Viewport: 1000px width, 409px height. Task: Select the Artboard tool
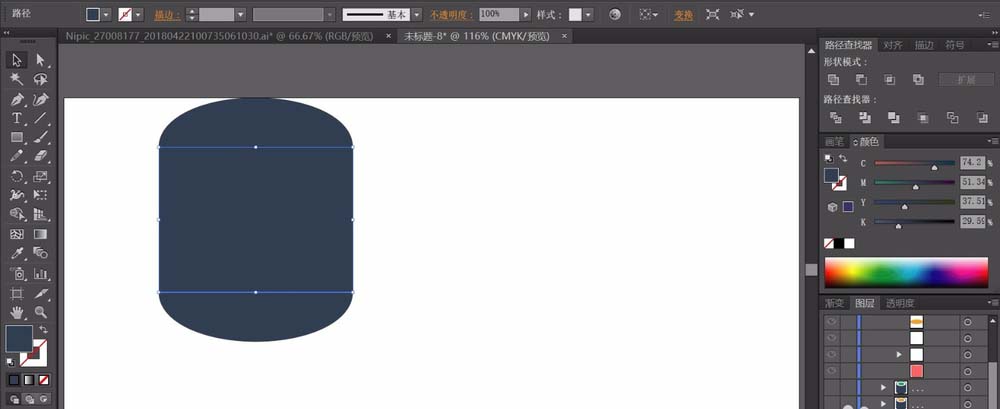coord(17,294)
